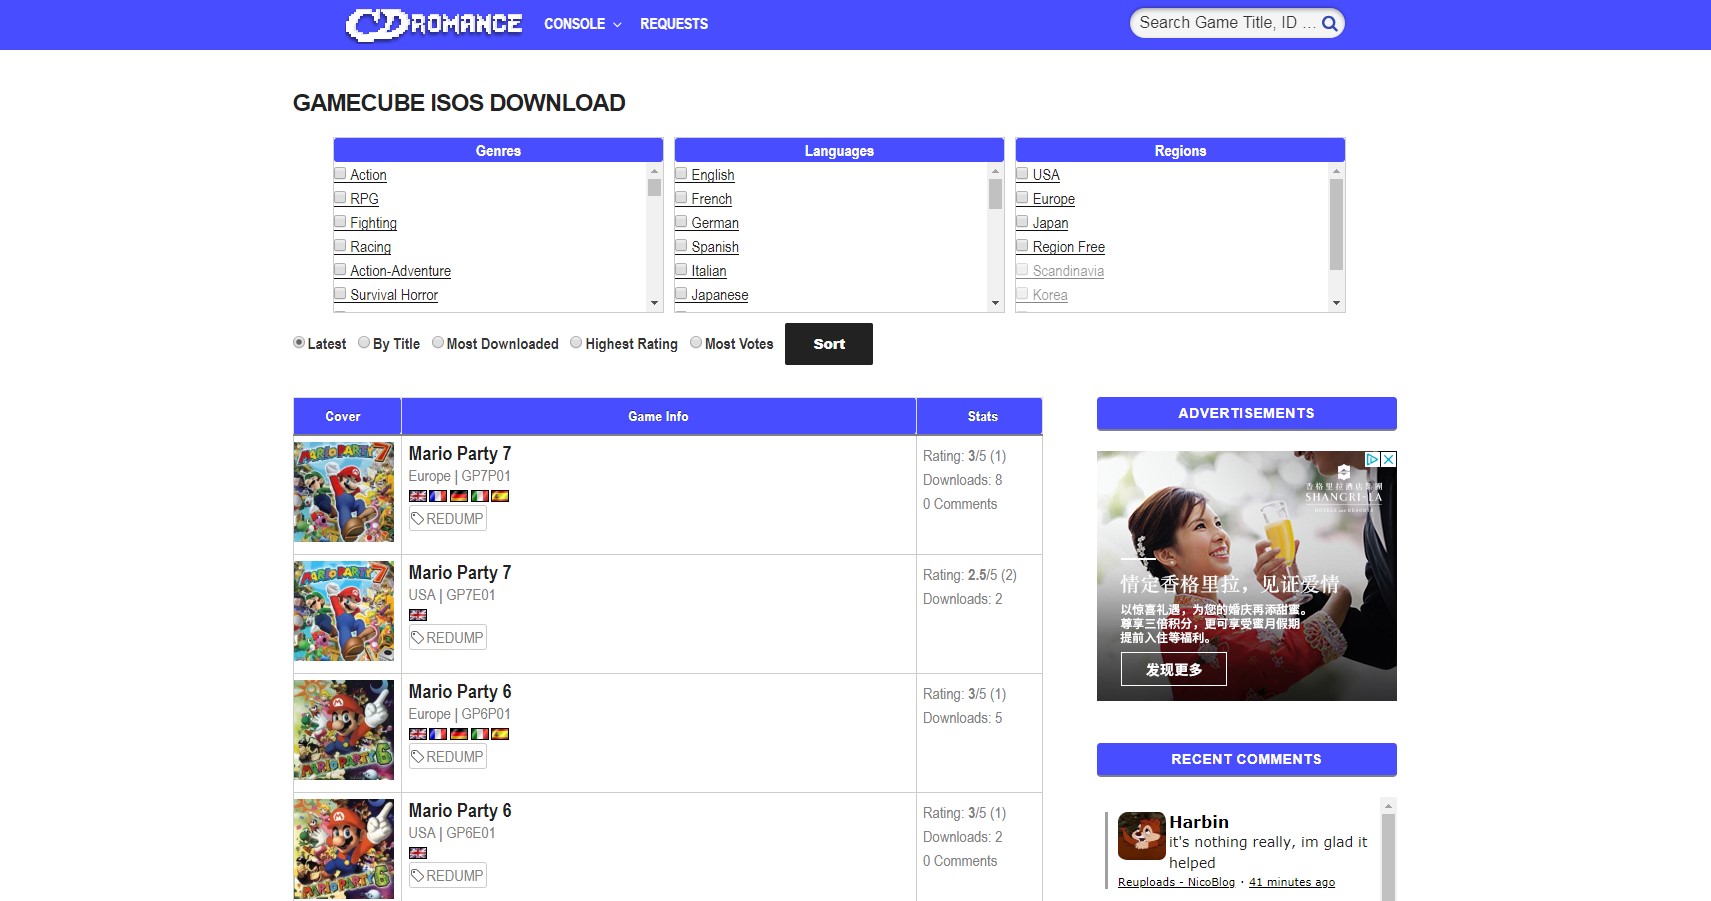Open Mario Party 7 USA cover thumbnail
The image size is (1711, 901).
344,611
